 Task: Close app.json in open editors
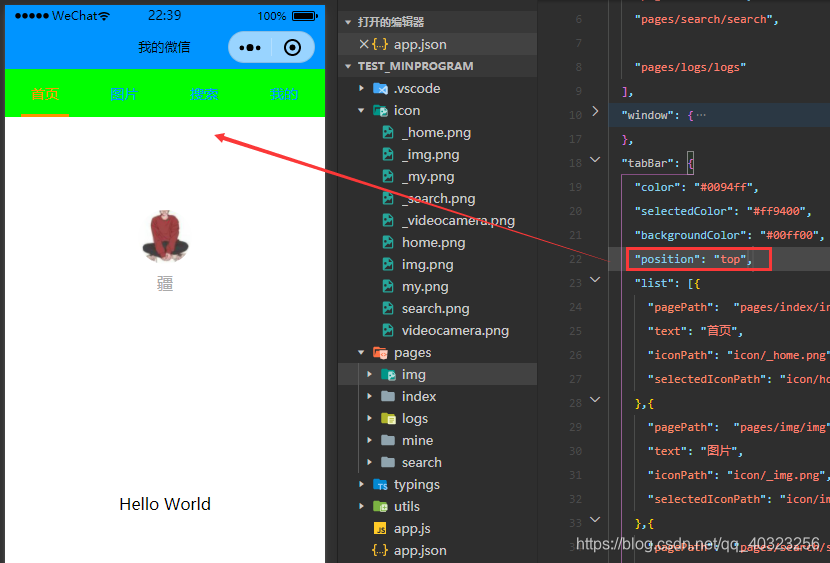tap(364, 44)
